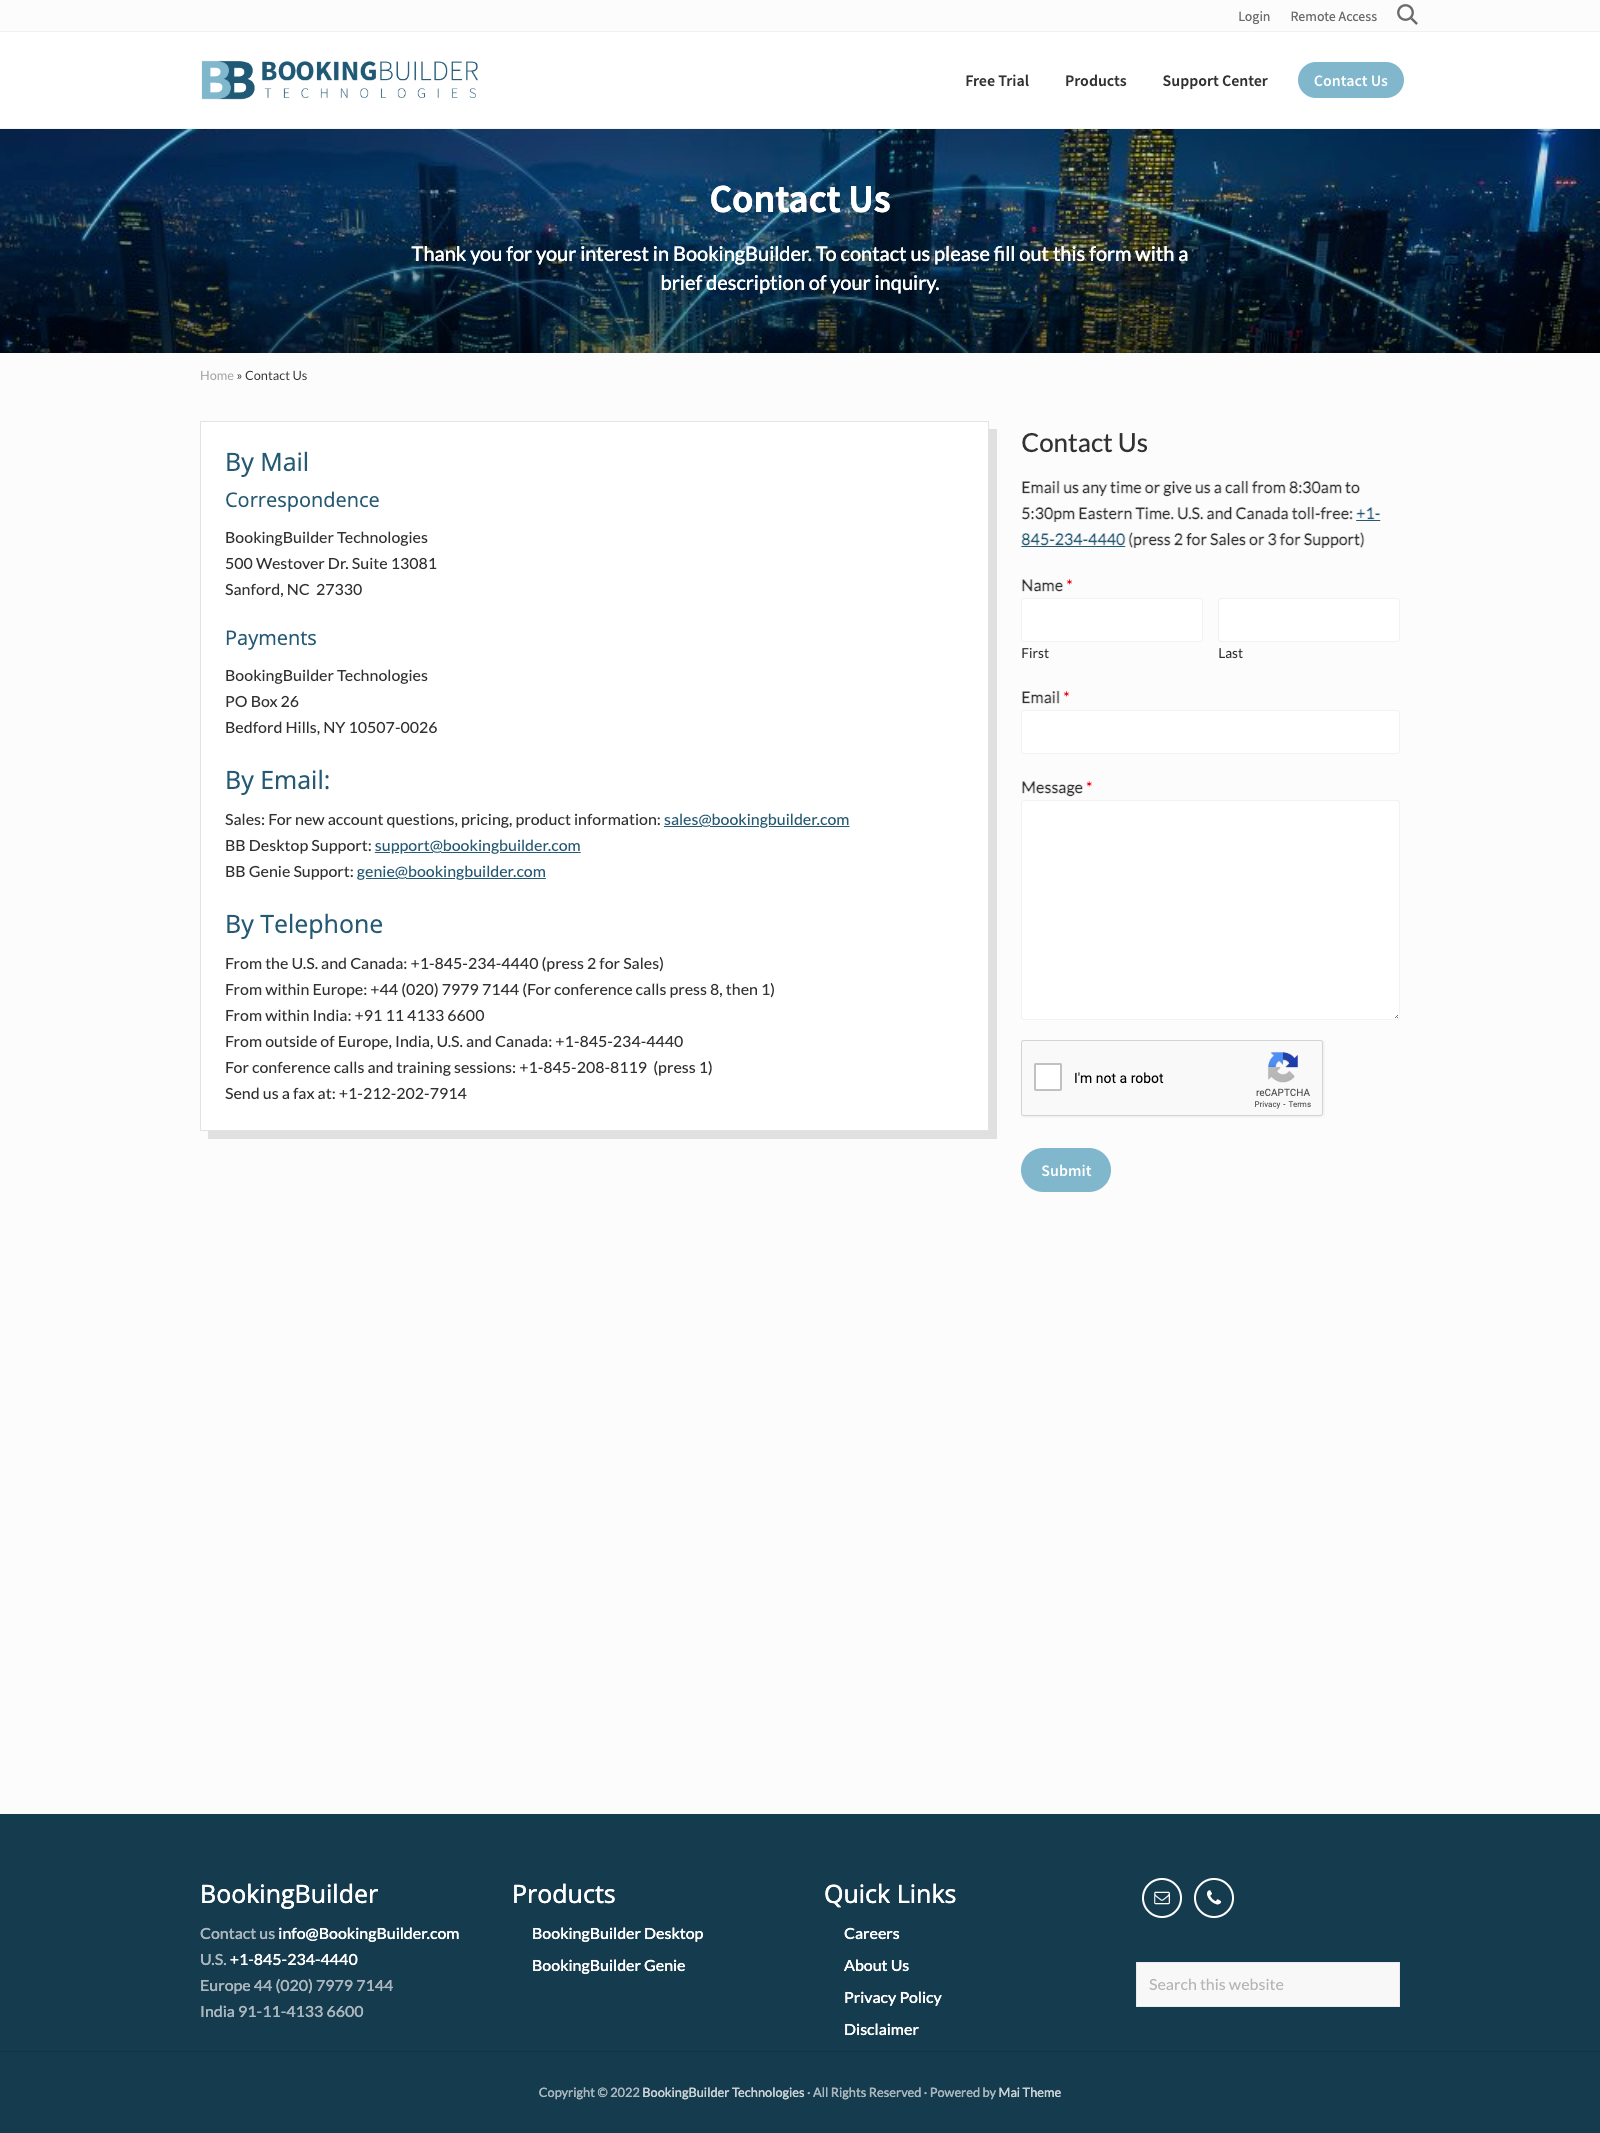Open the Products menu item

coord(1096,81)
